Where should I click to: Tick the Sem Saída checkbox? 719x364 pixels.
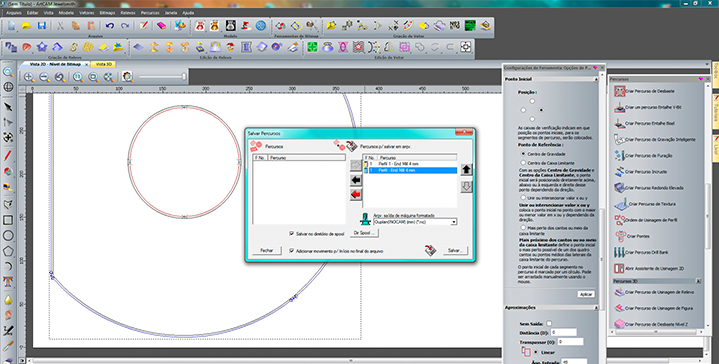[x=549, y=323]
